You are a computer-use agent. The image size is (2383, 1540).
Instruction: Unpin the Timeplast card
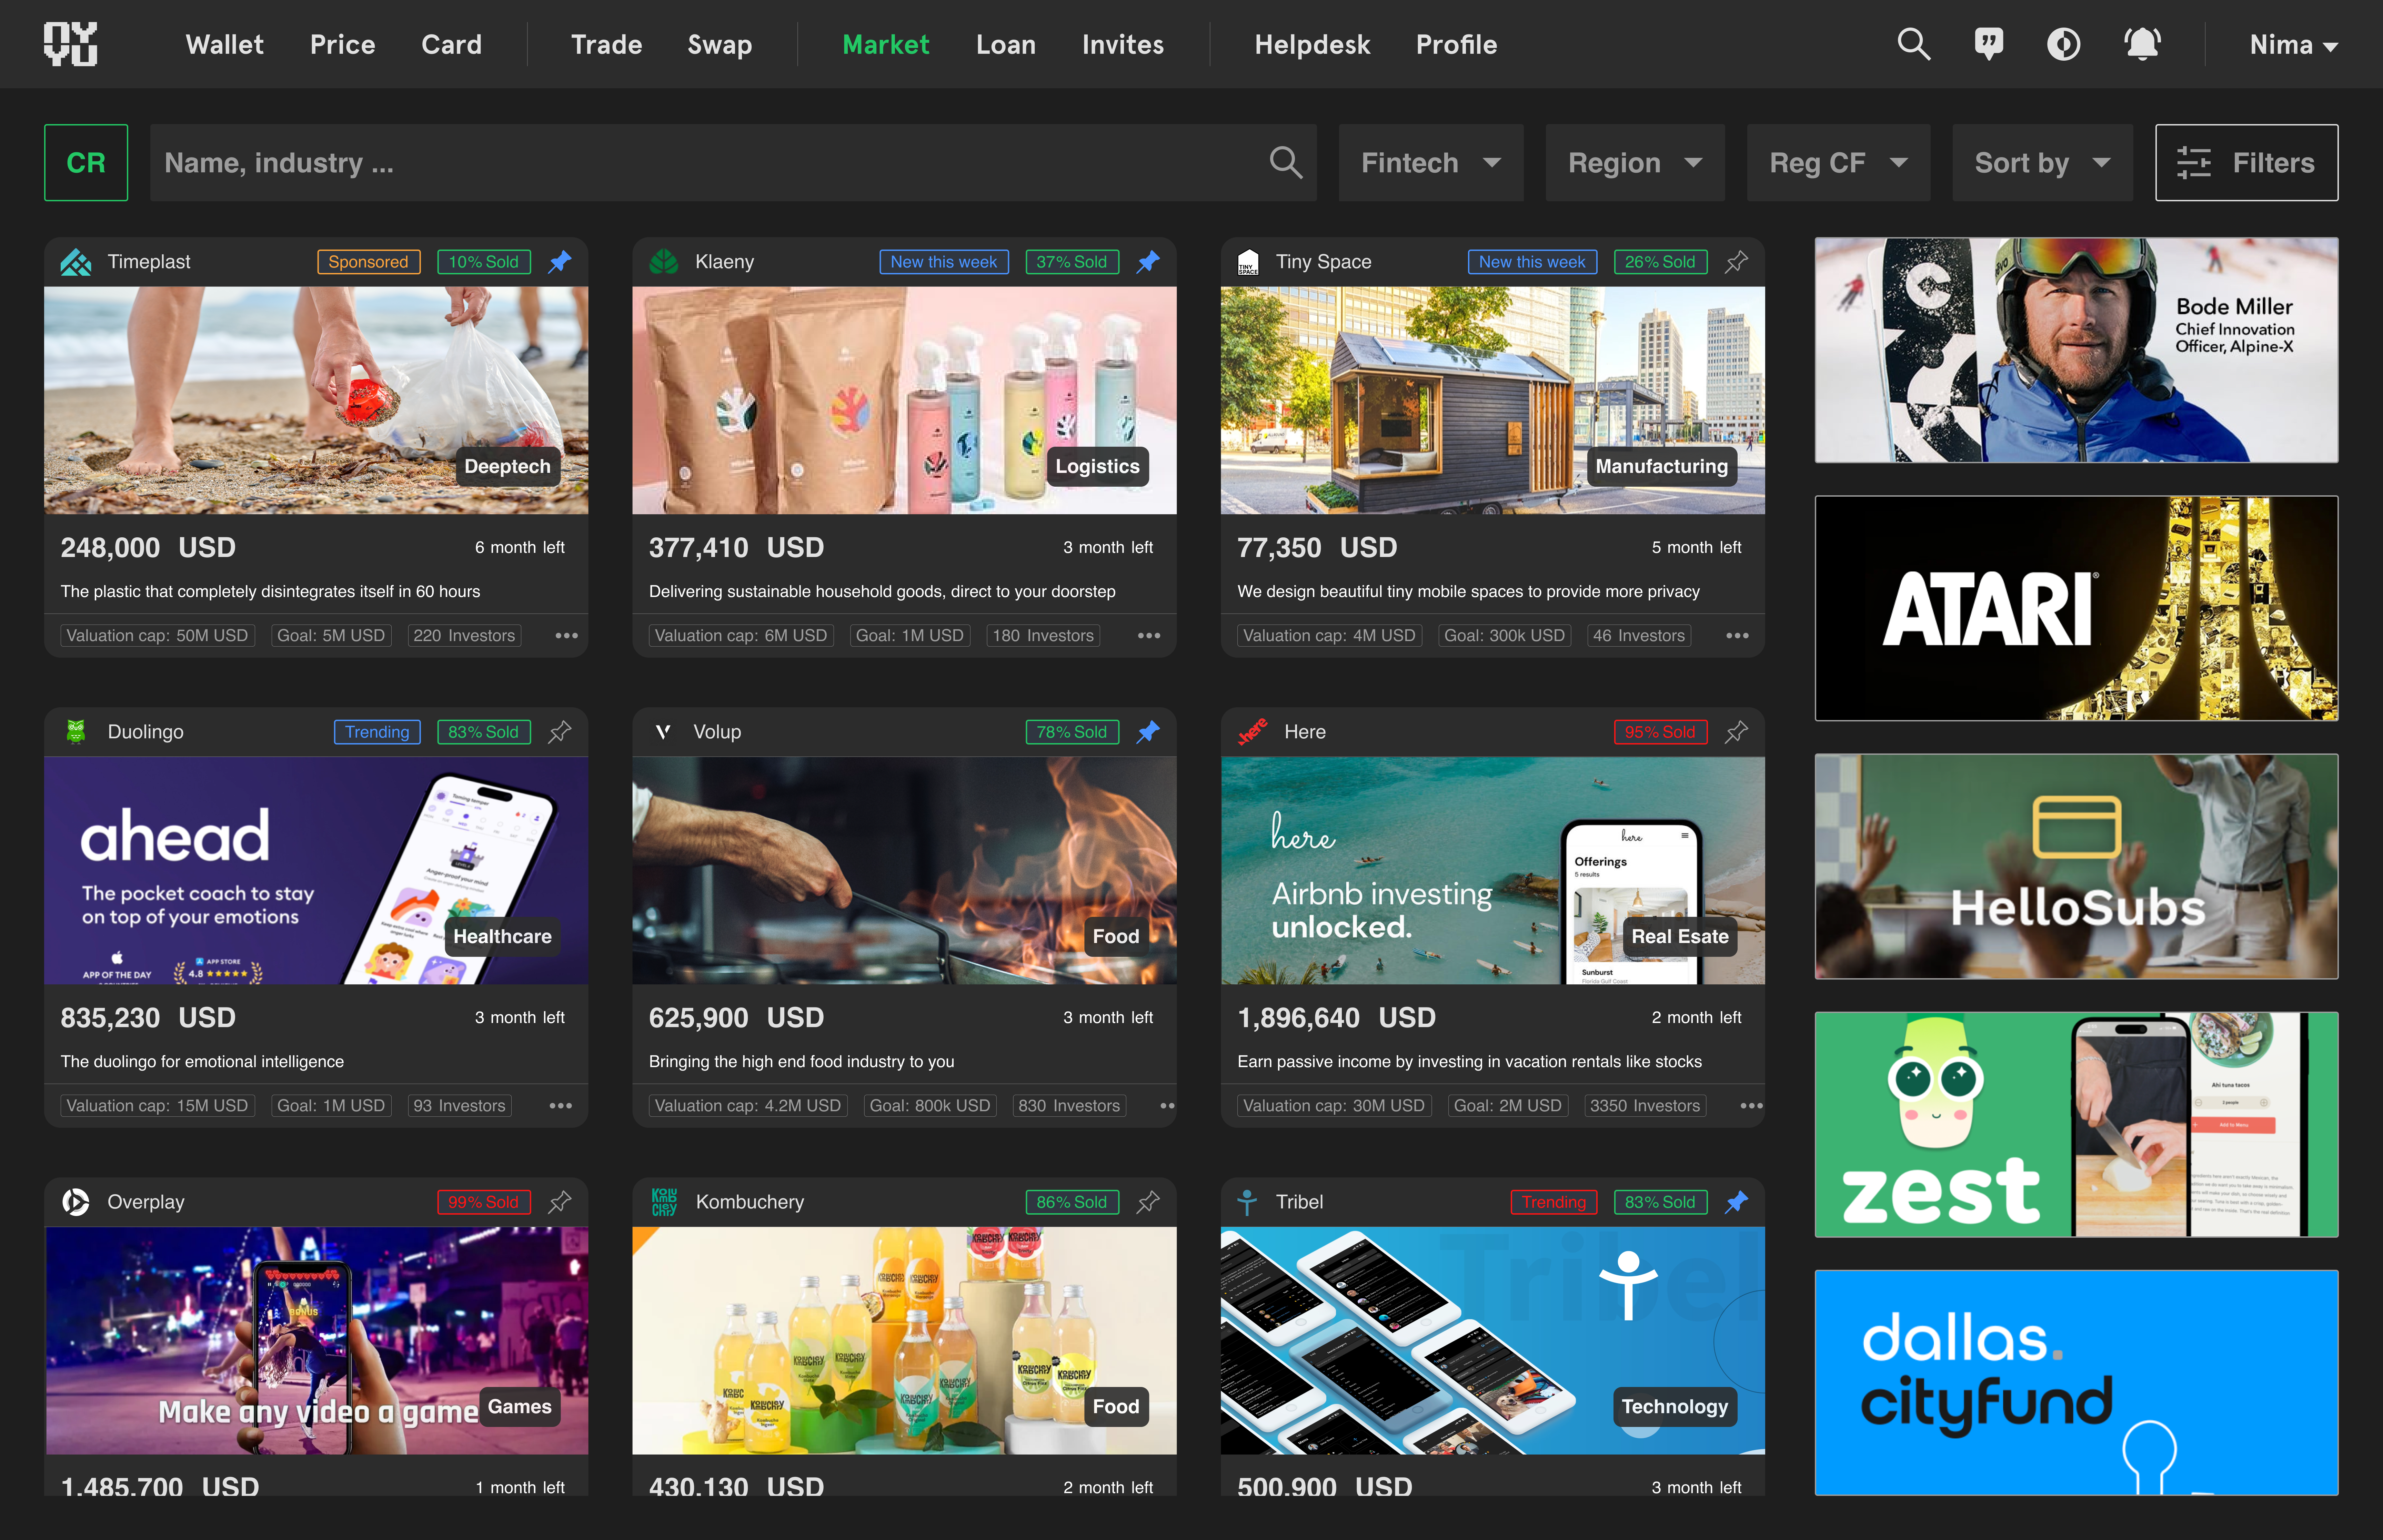coord(560,262)
